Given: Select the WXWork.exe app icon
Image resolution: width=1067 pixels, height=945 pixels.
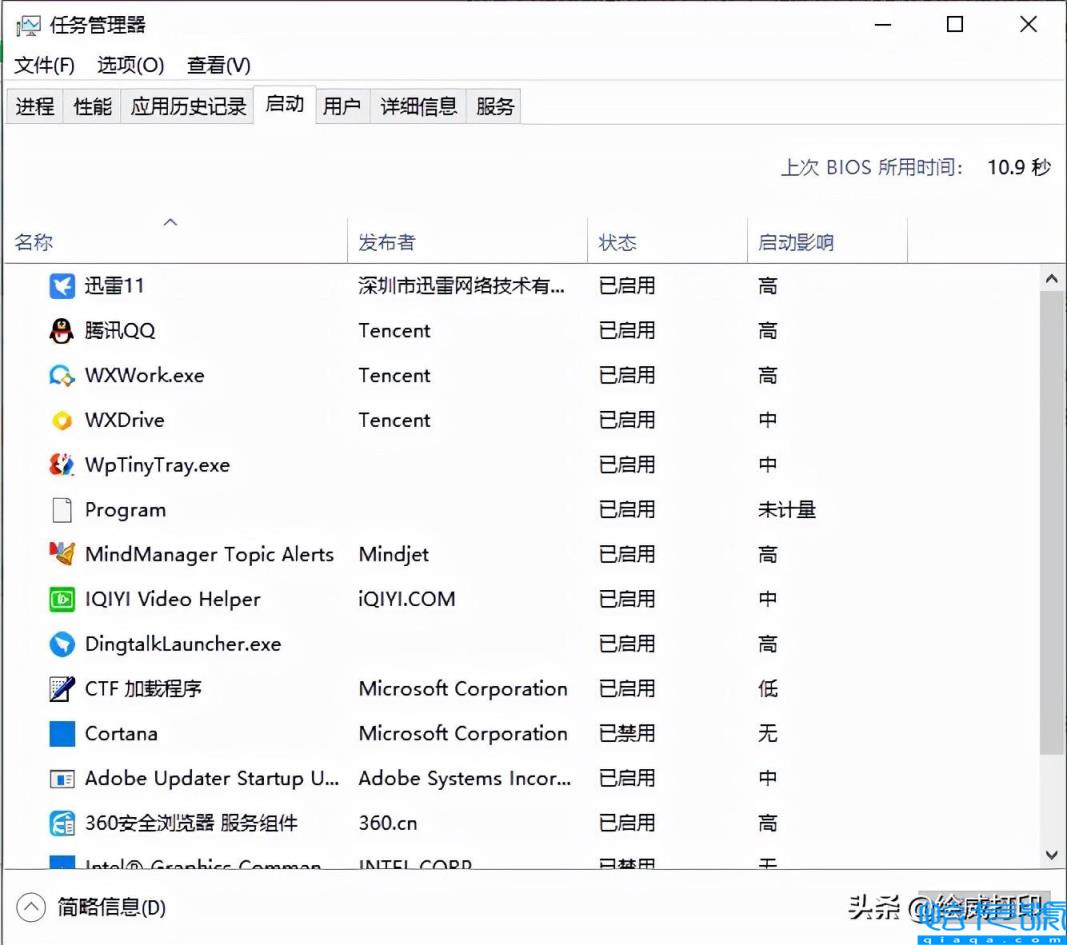Looking at the screenshot, I should [62, 375].
